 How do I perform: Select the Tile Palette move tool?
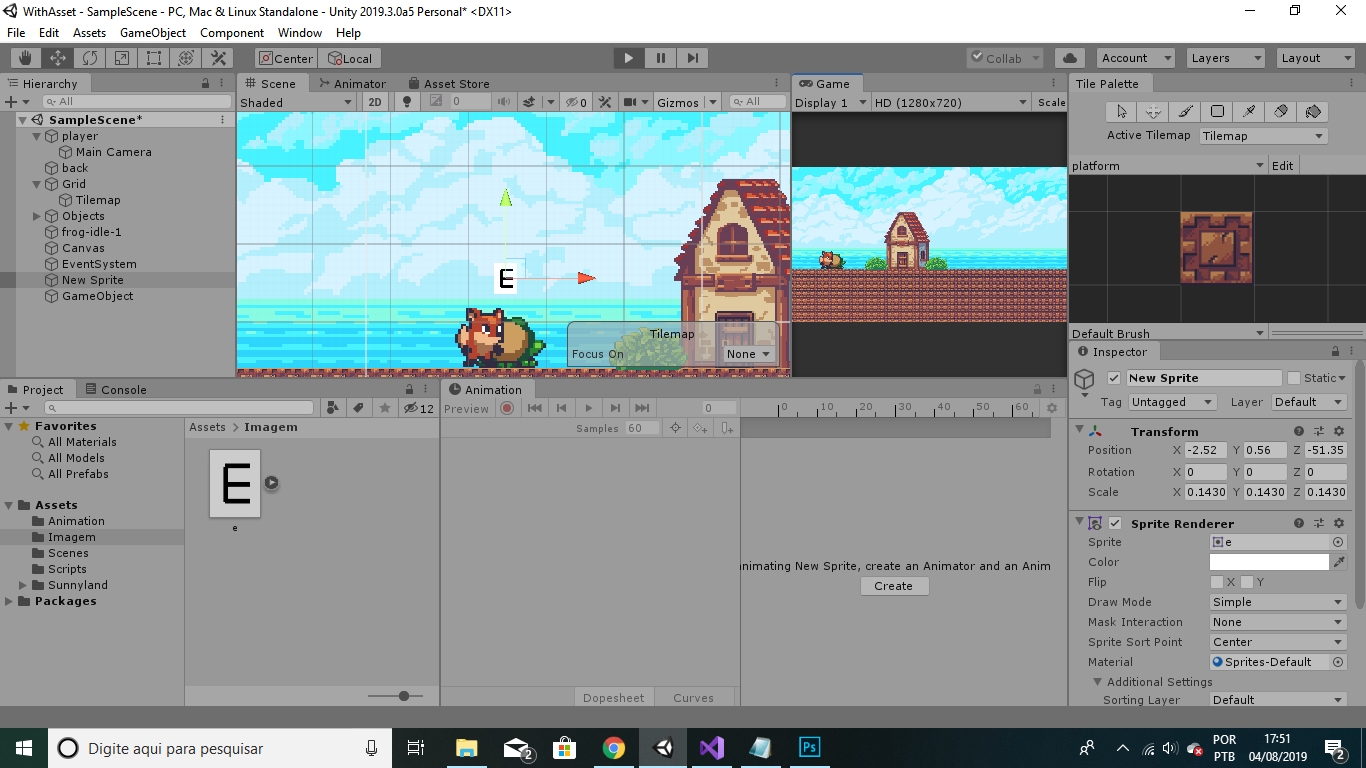click(1153, 111)
